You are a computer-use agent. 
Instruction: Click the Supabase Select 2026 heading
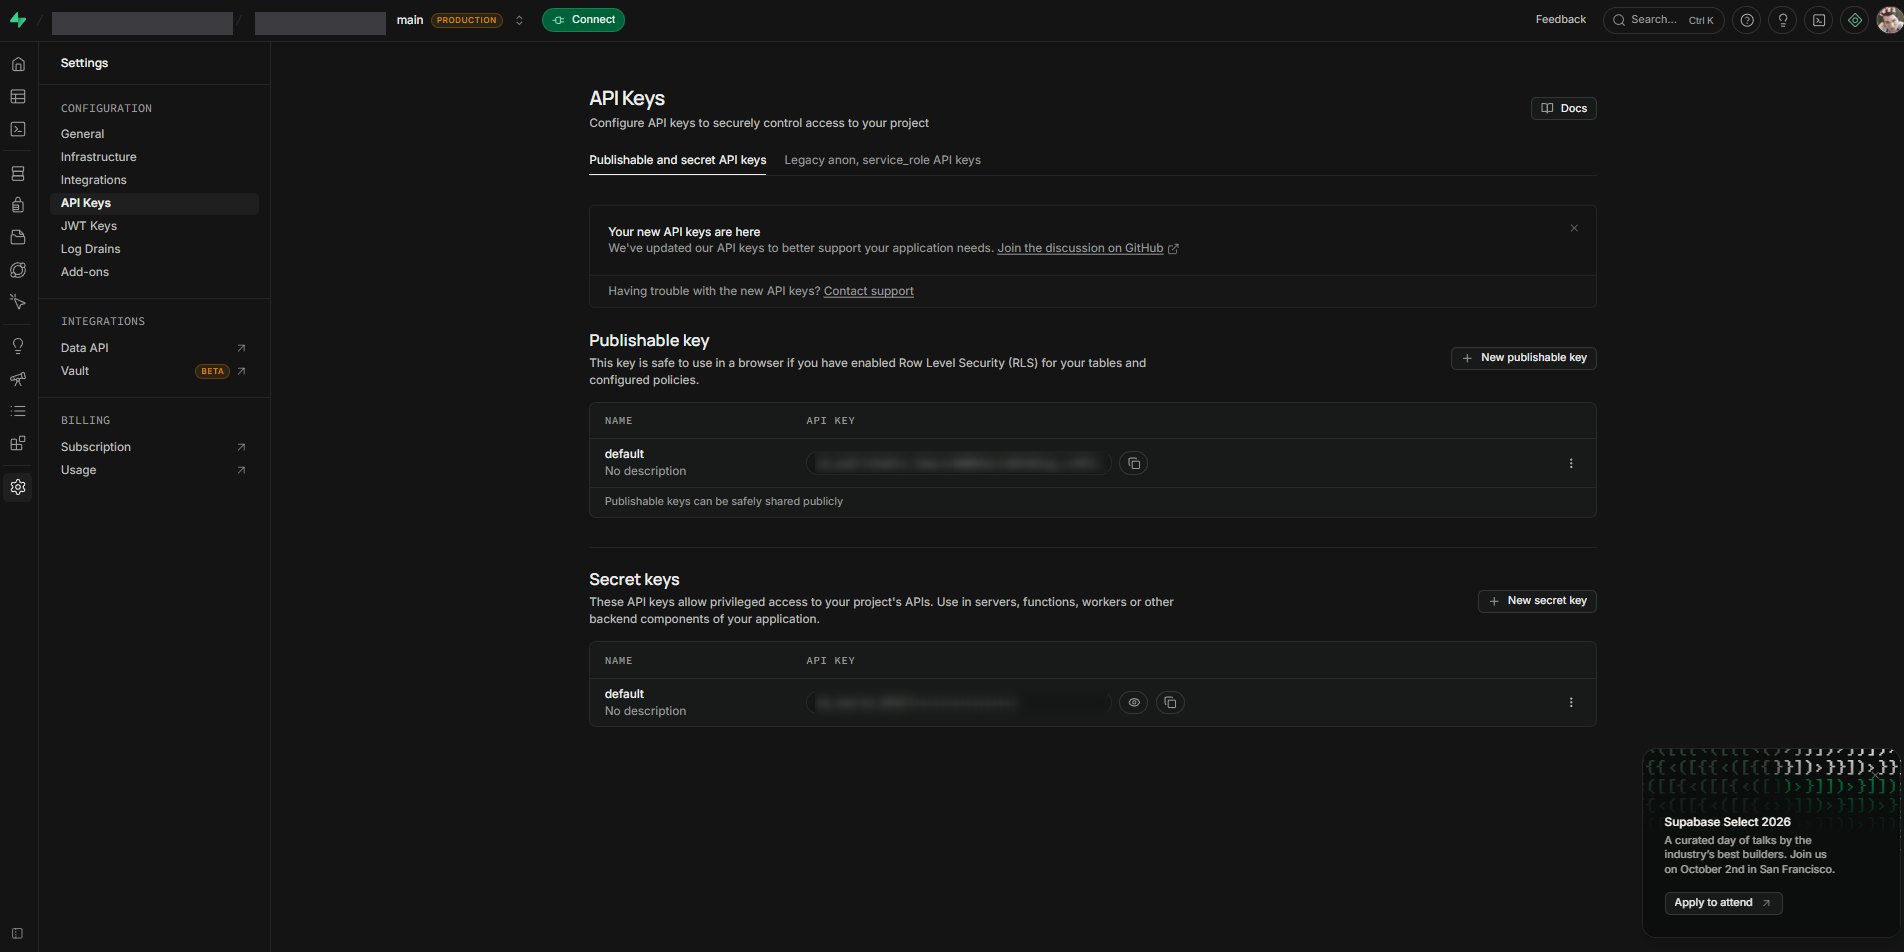1727,822
